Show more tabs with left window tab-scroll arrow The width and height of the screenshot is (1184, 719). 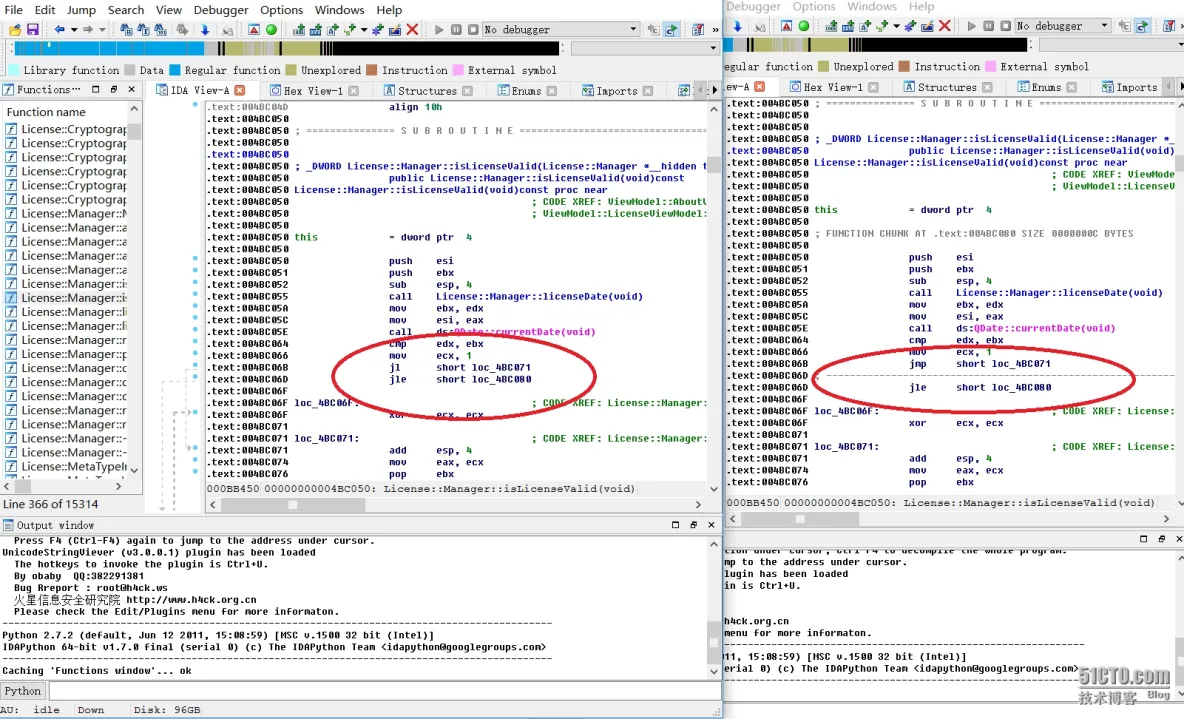click(714, 91)
